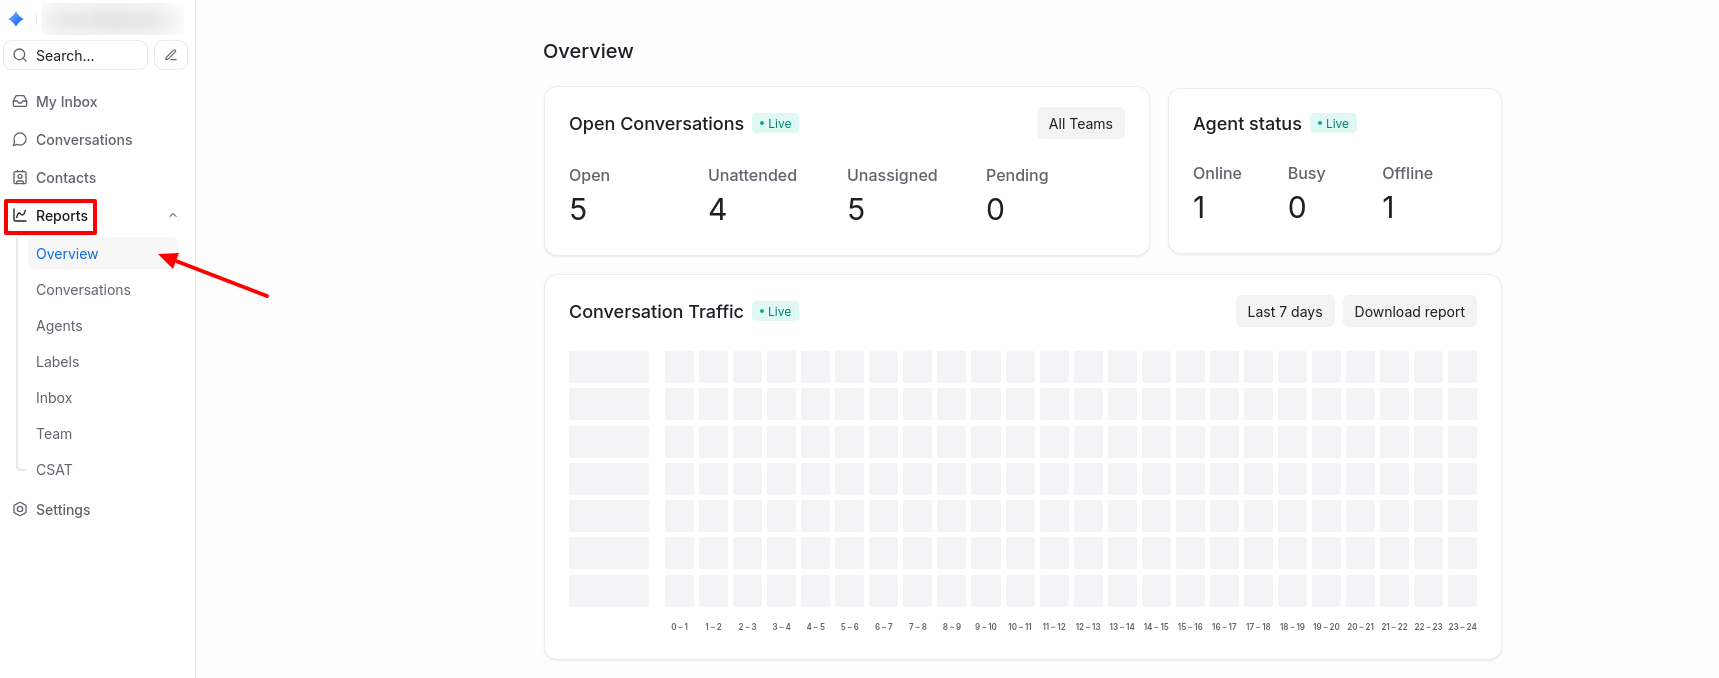Viewport: 1719px width, 678px height.
Task: Go to the CSAT report
Action: click(54, 470)
